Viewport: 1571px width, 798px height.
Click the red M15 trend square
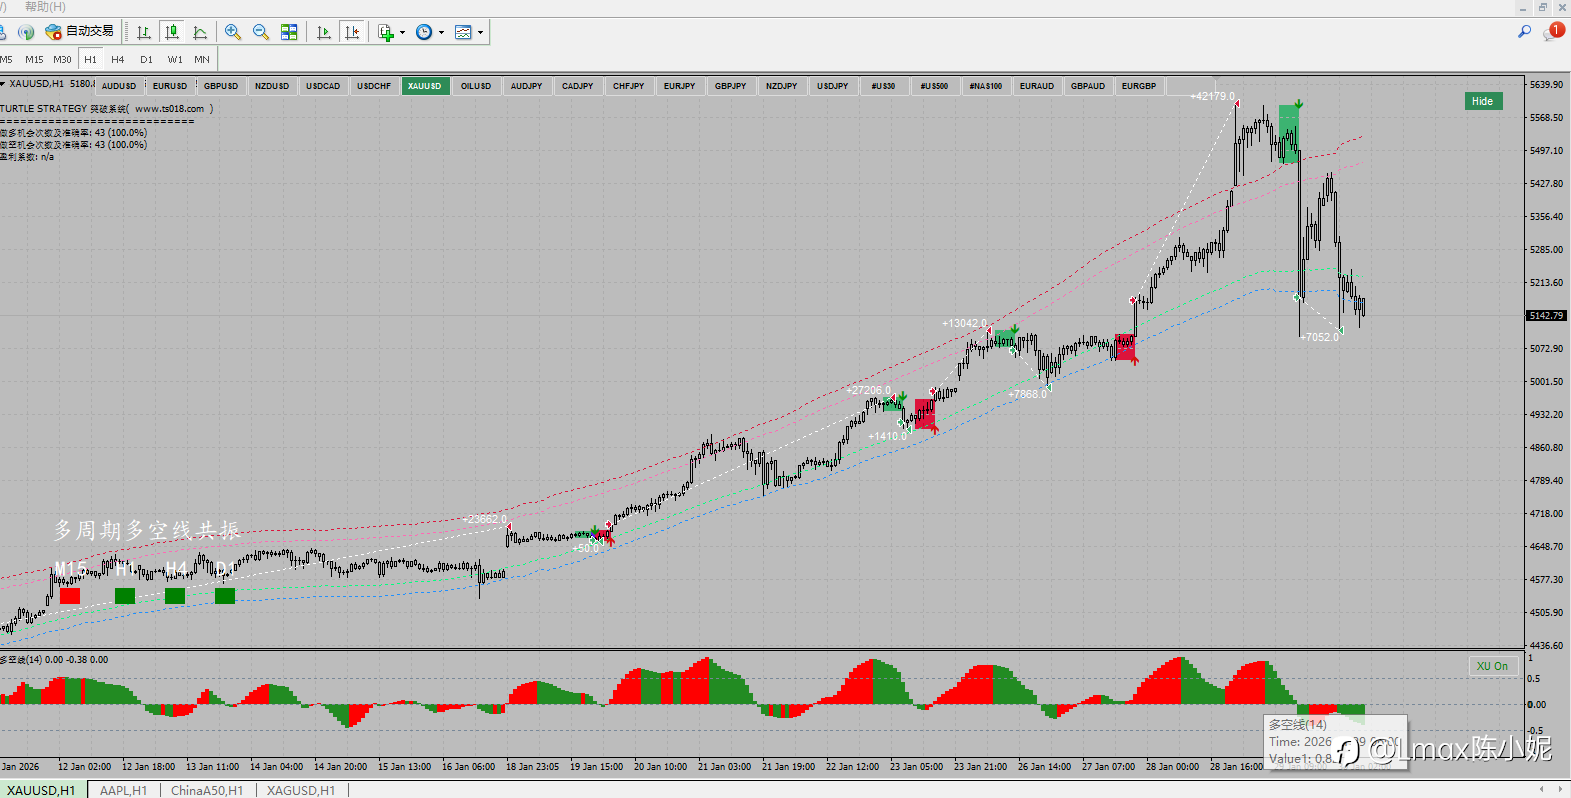click(x=70, y=596)
